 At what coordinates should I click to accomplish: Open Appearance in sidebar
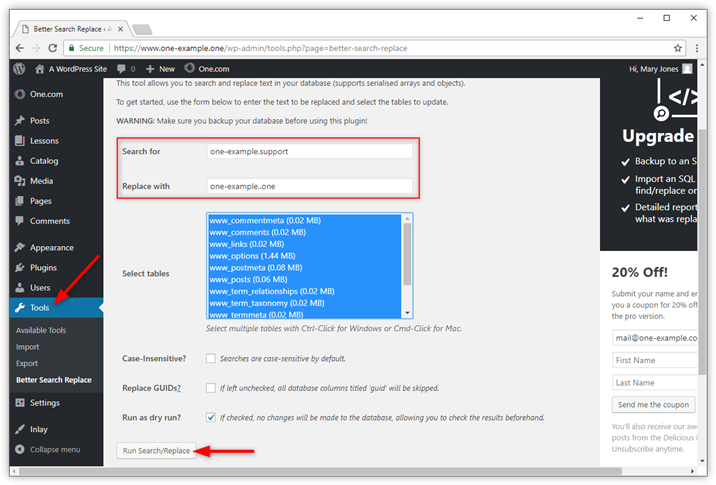(56, 248)
